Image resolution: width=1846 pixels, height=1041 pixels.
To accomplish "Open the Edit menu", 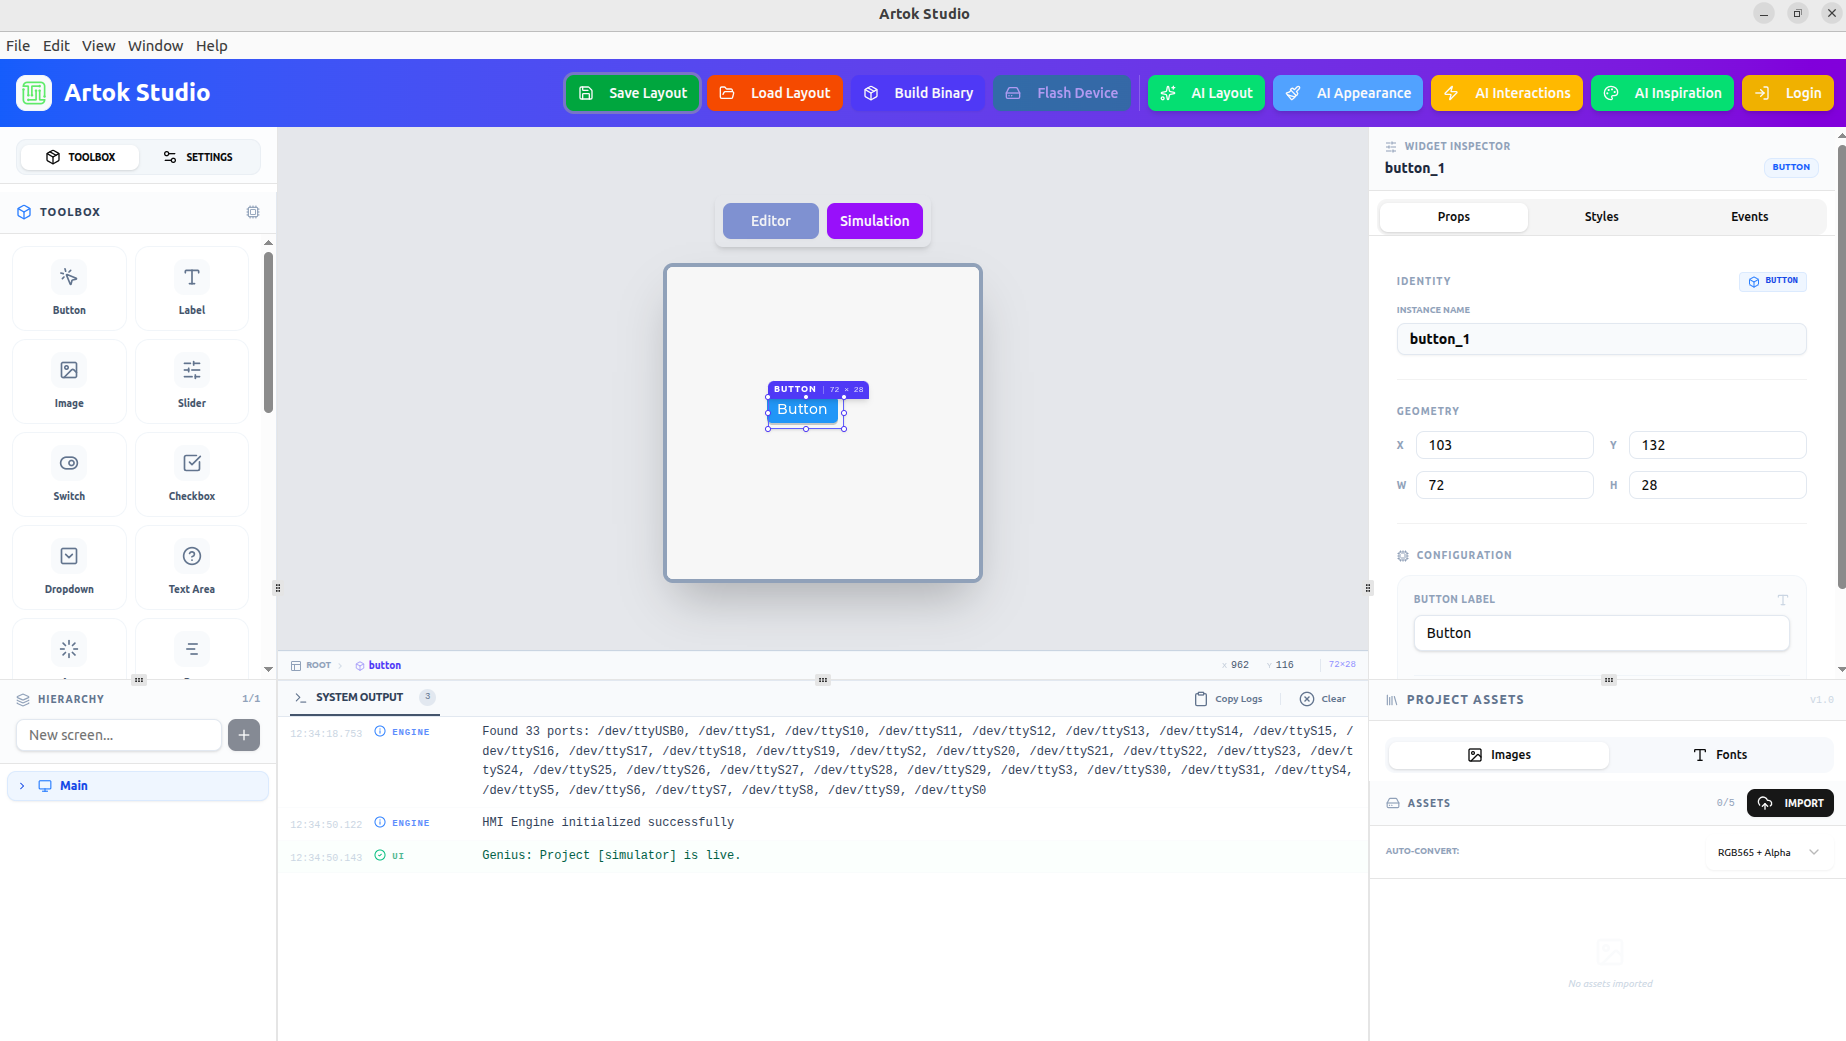I will pyautogui.click(x=55, y=45).
